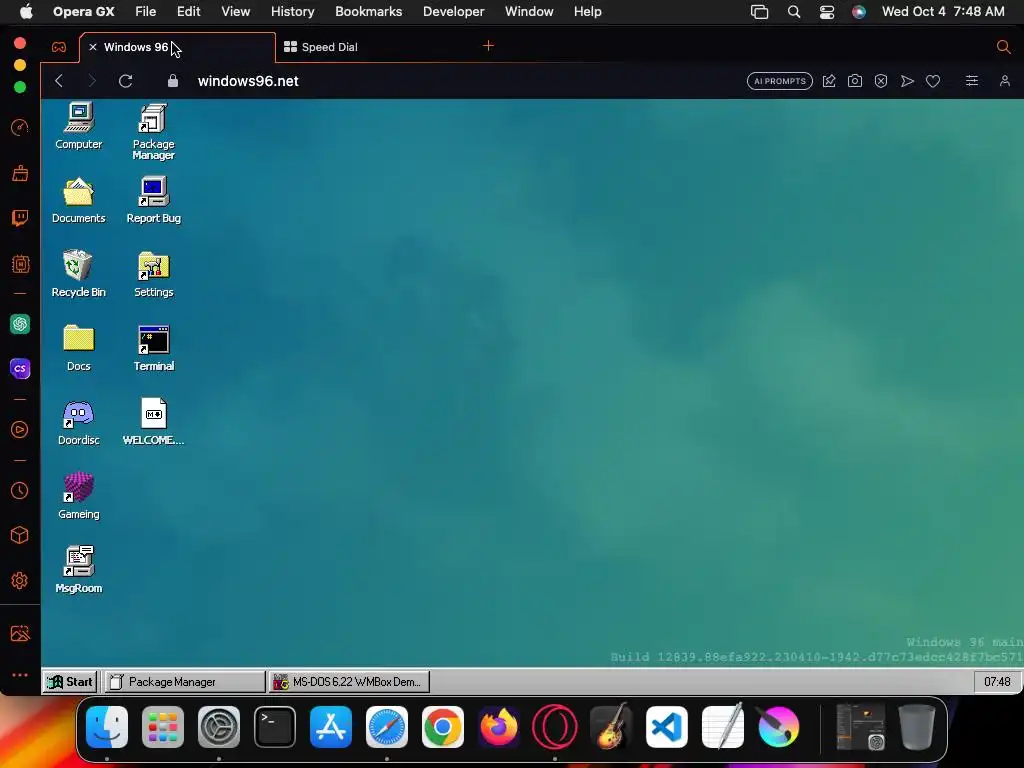
Task: Open ChatGPT in the sidebar
Action: [x=20, y=324]
